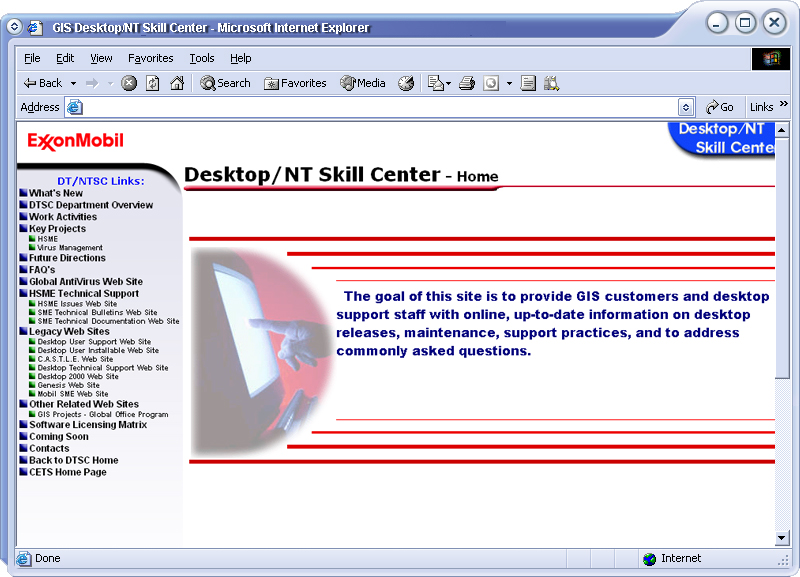
Task: Click inside the Address bar field
Action: (x=380, y=107)
